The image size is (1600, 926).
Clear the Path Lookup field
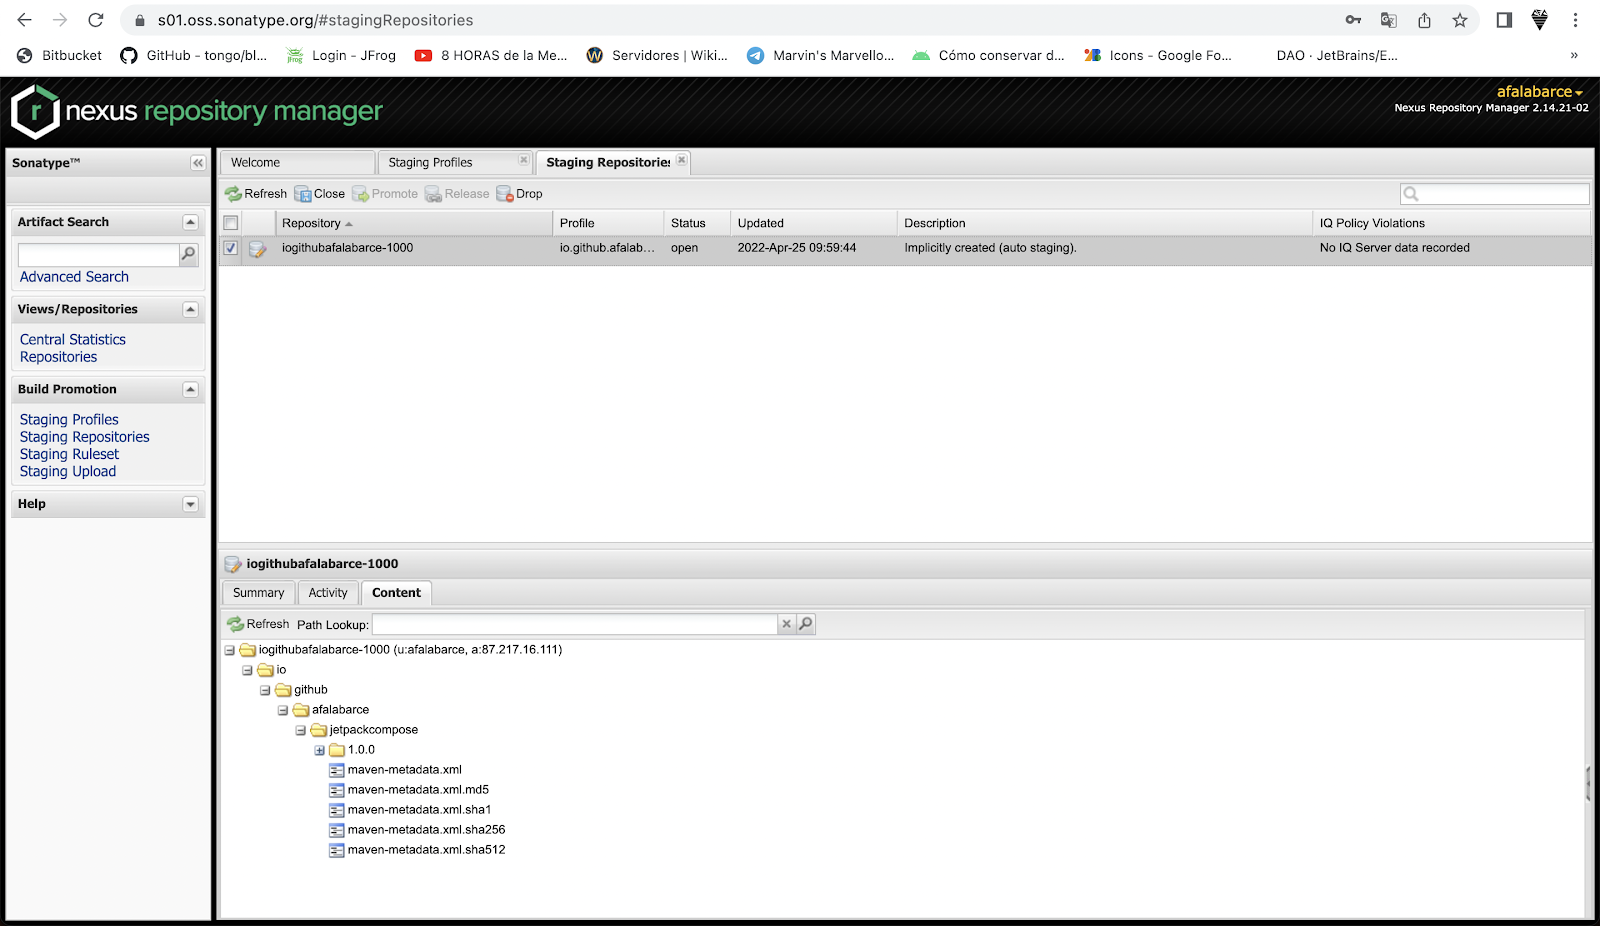click(787, 624)
